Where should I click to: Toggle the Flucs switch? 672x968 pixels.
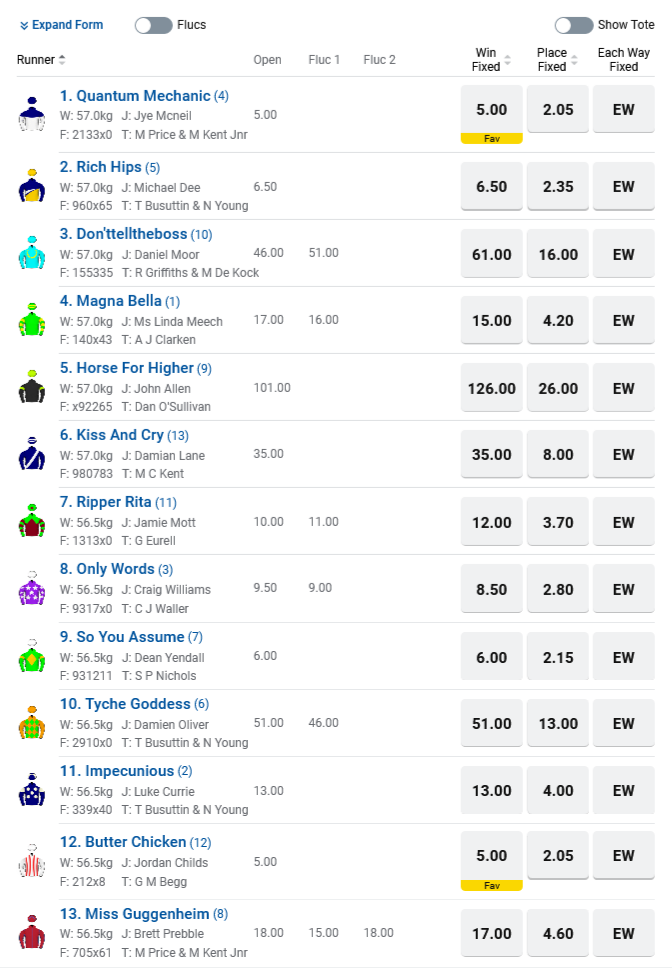154,25
